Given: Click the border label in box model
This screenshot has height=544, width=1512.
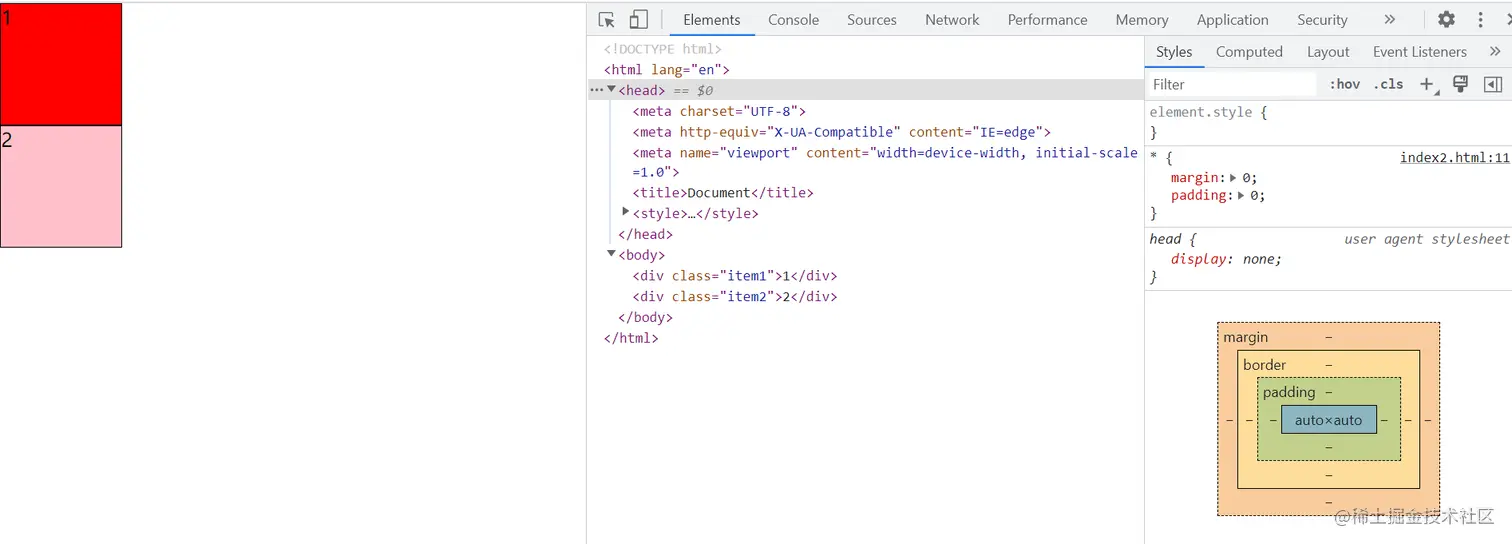Looking at the screenshot, I should tap(1265, 365).
